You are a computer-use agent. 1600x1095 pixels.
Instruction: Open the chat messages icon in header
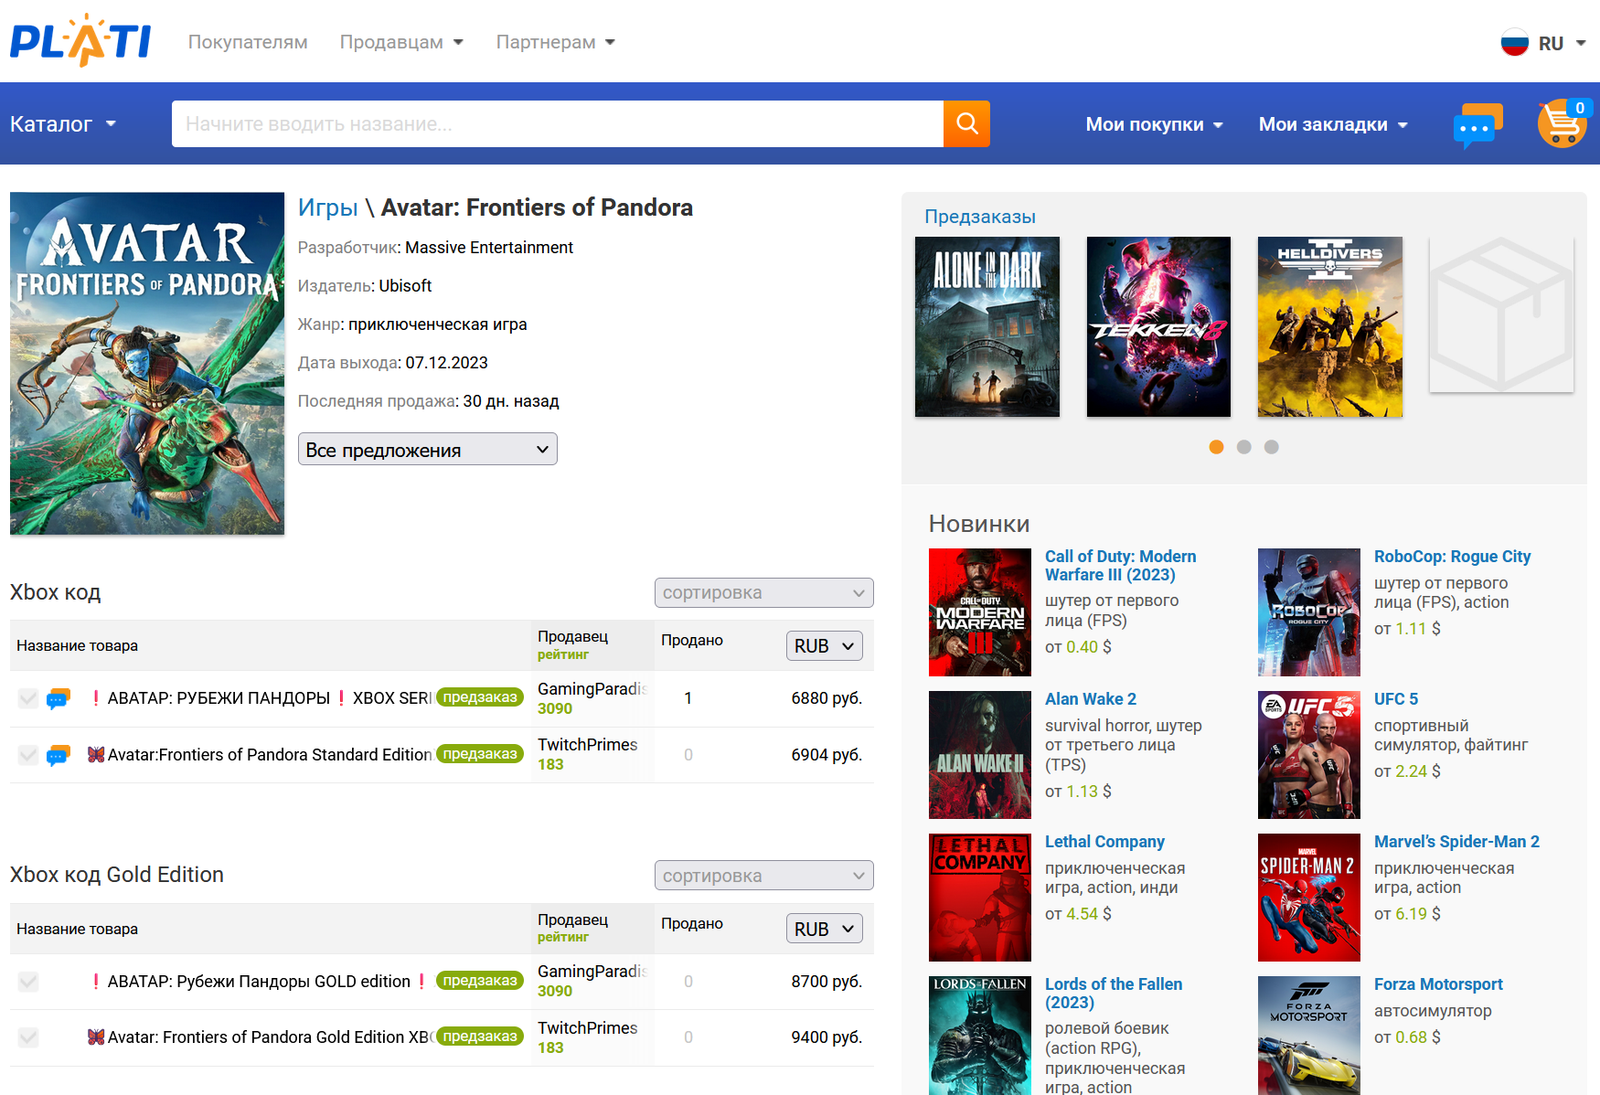[1477, 126]
